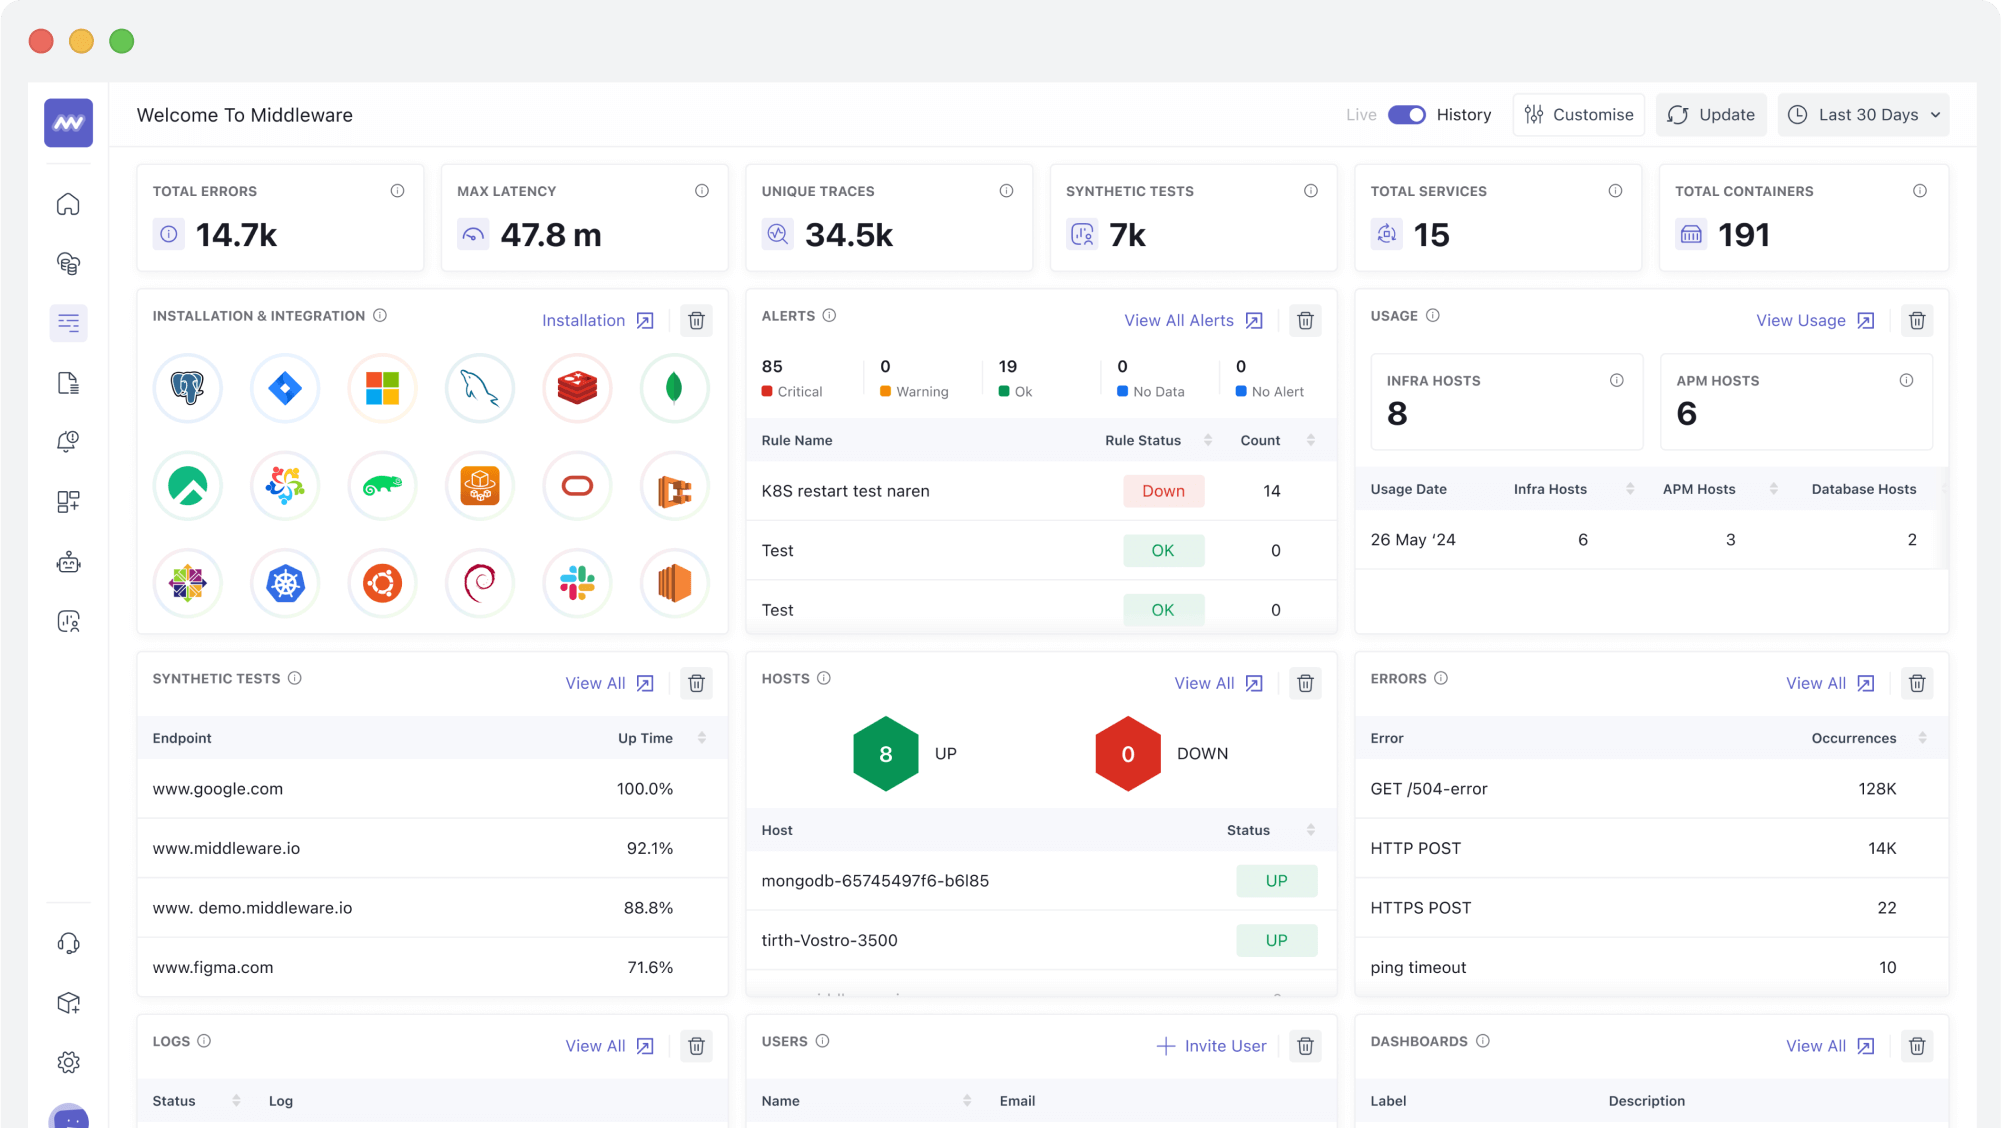Sort errors by Occurrences column
Viewport: 2001px width, 1128px height.
(x=1921, y=738)
